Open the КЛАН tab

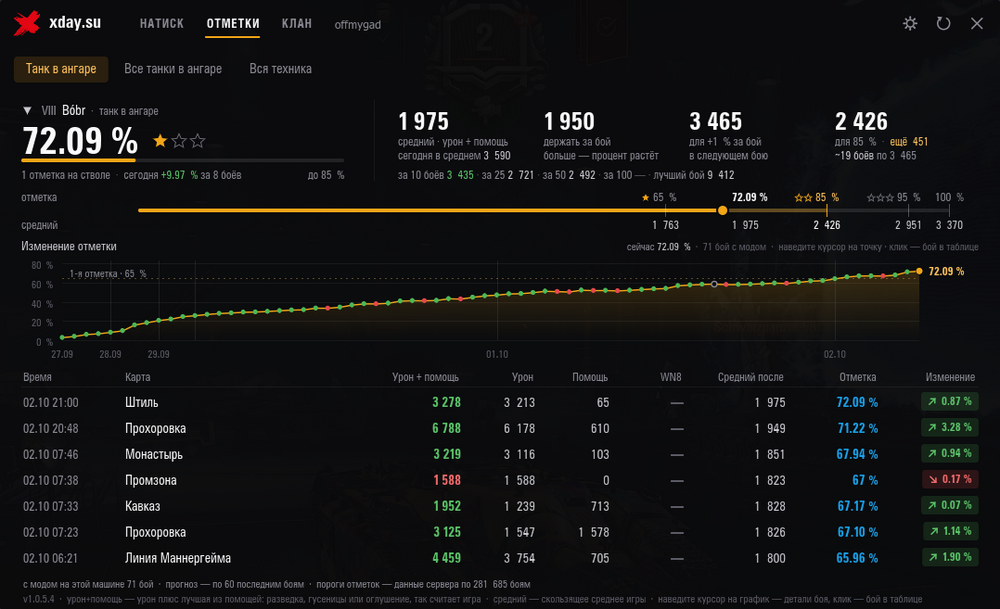(x=297, y=24)
